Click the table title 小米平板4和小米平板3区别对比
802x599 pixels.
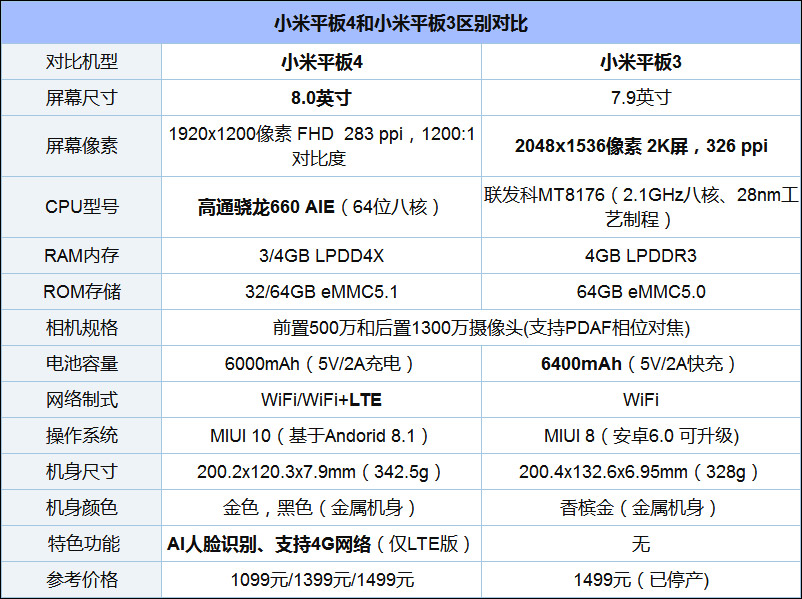click(x=401, y=24)
